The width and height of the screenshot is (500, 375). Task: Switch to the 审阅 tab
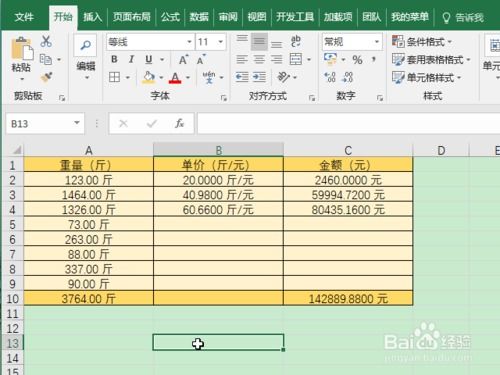[228, 17]
